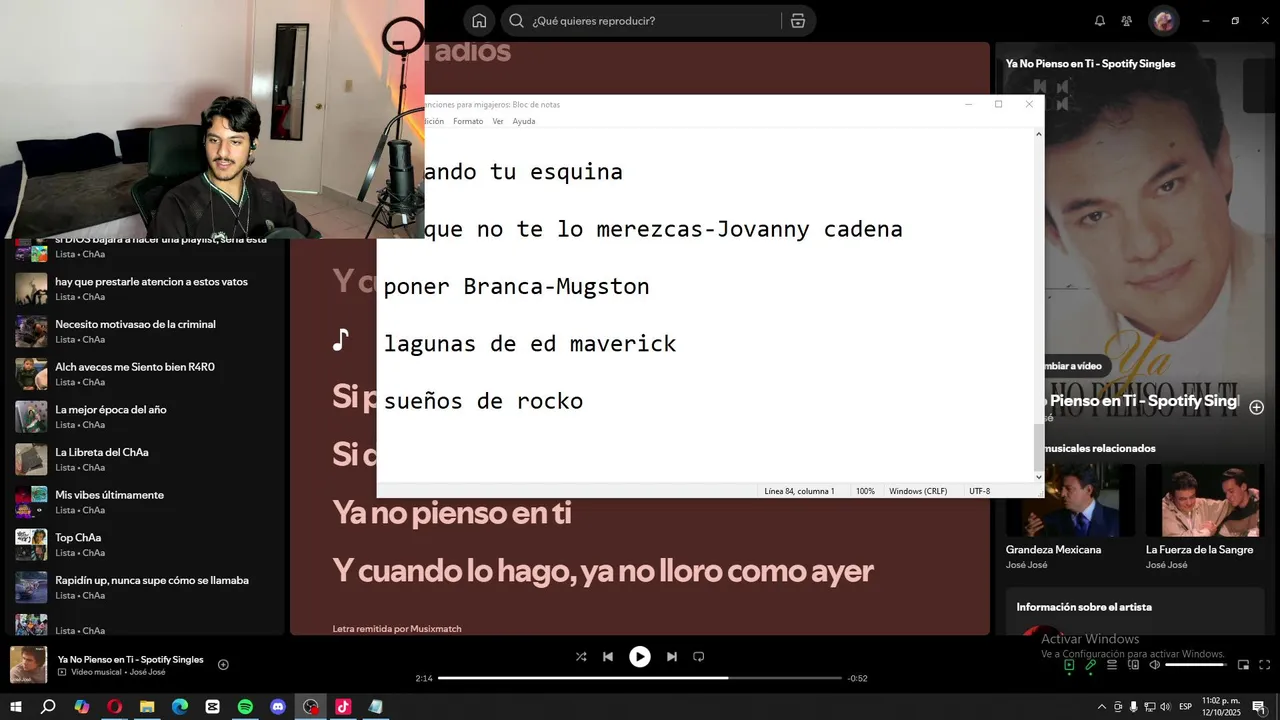Image resolution: width=1280 pixels, height=720 pixels.
Task: Open 'La Libreta del ChAa' playlist
Action: 143,459
